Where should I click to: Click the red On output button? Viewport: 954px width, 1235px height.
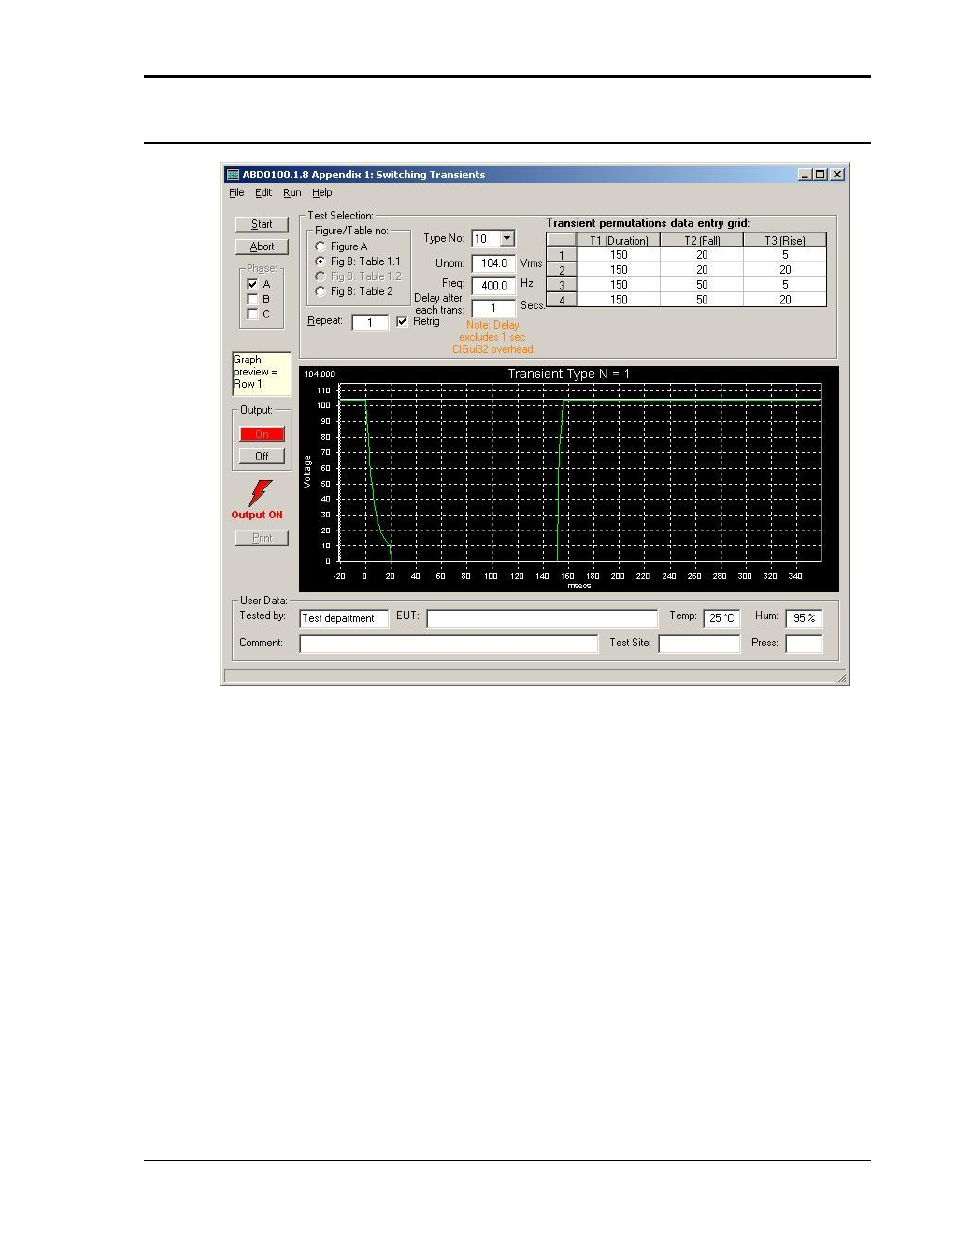pyautogui.click(x=262, y=434)
